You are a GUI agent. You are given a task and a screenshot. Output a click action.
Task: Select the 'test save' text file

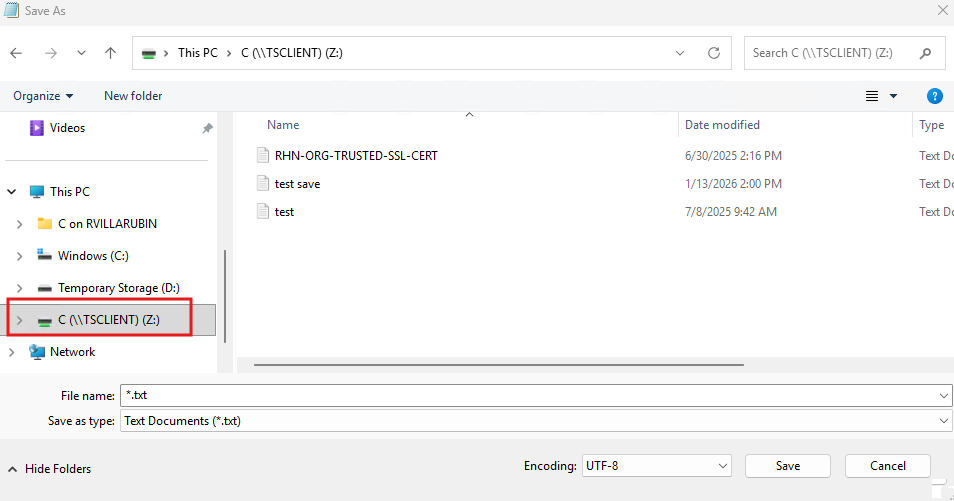point(297,184)
